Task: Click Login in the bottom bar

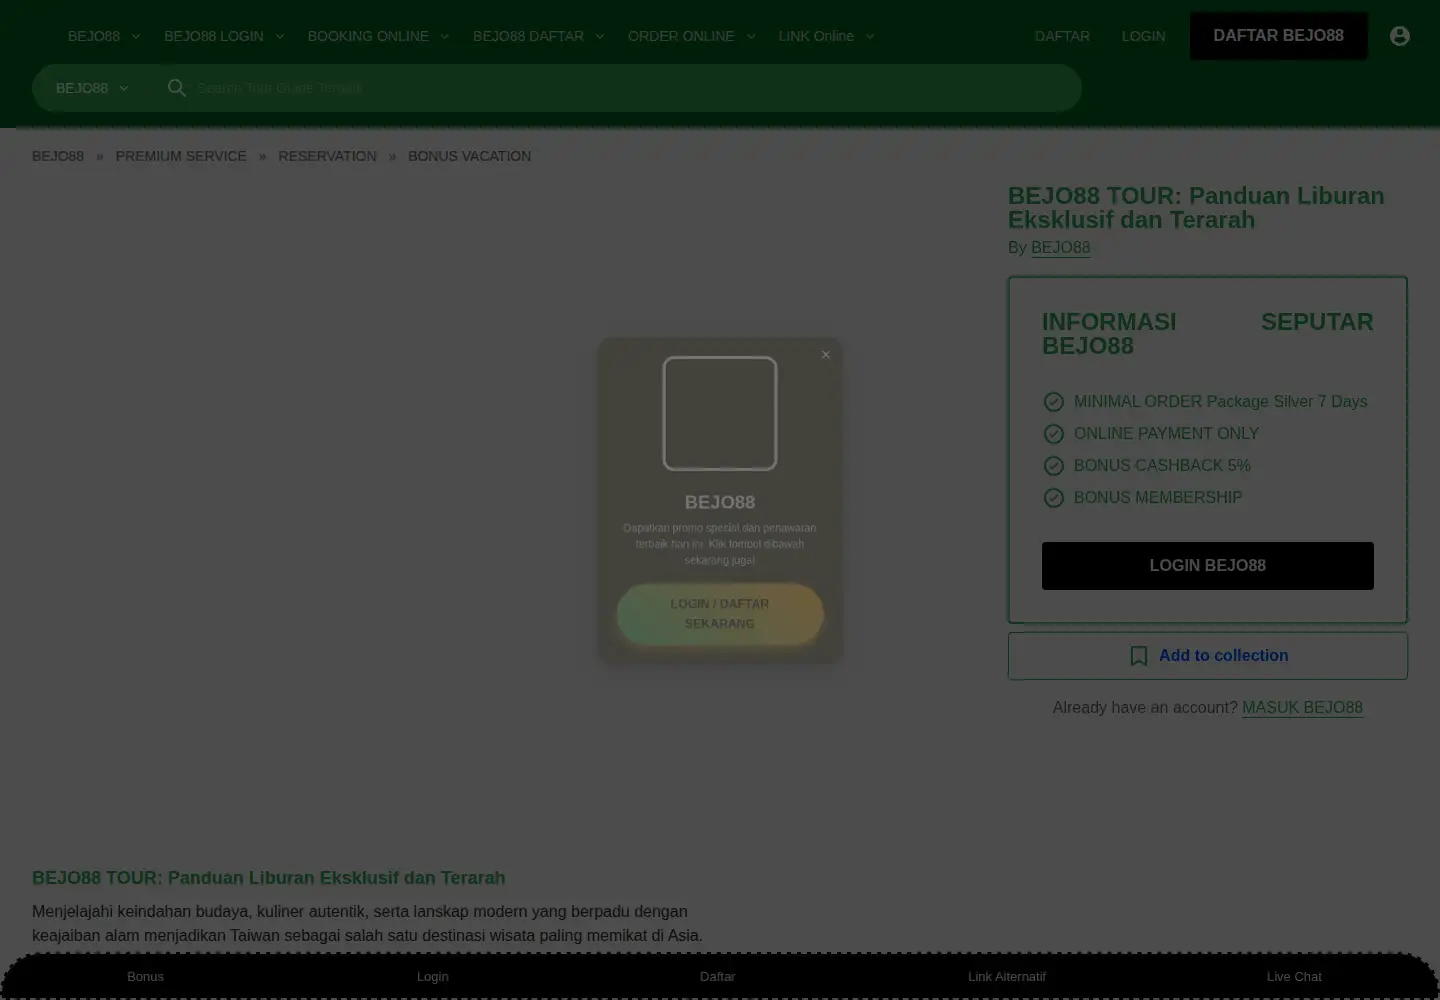Action: [432, 977]
